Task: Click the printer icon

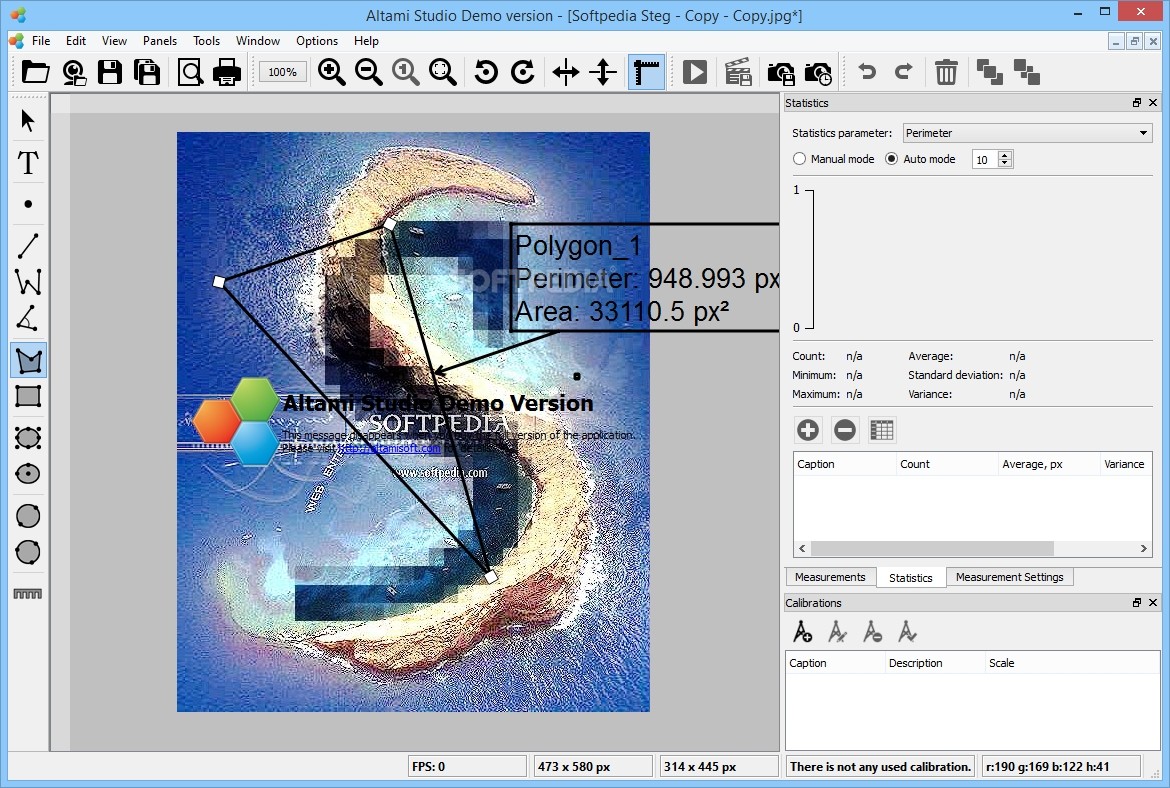Action: pos(227,72)
